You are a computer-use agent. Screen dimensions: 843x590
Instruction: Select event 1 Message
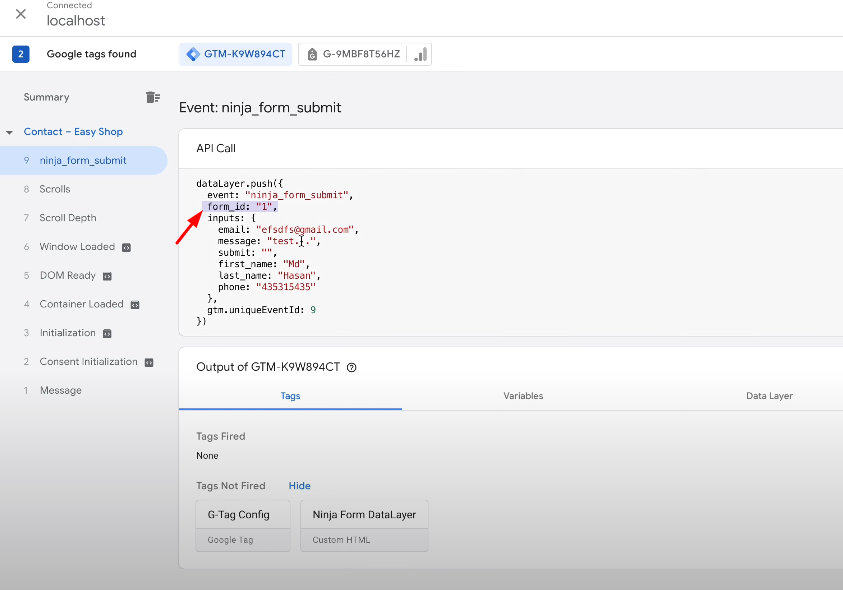click(x=60, y=390)
